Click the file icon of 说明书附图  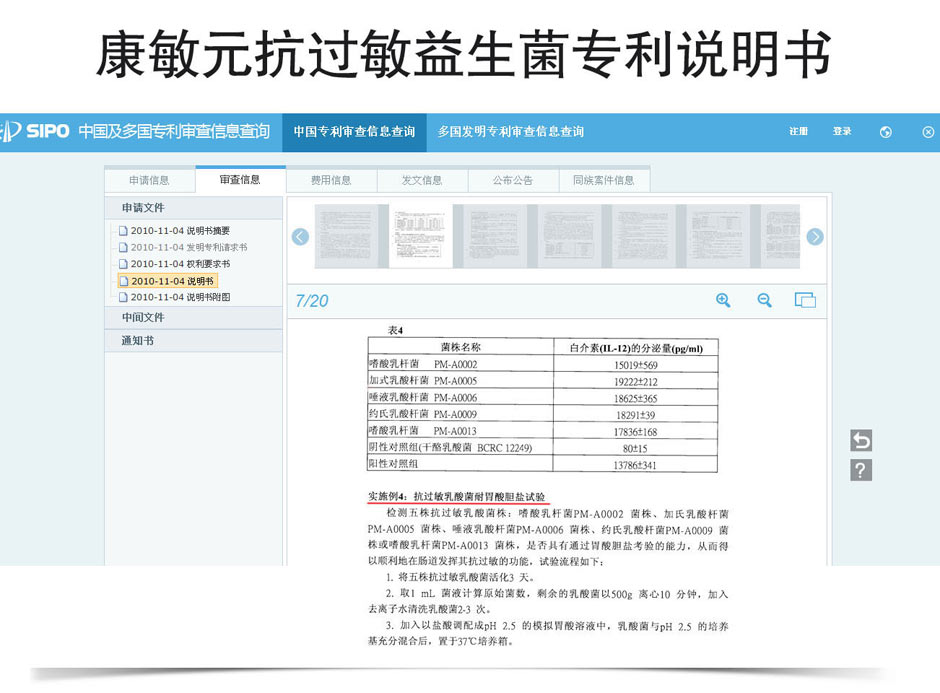tap(123, 297)
